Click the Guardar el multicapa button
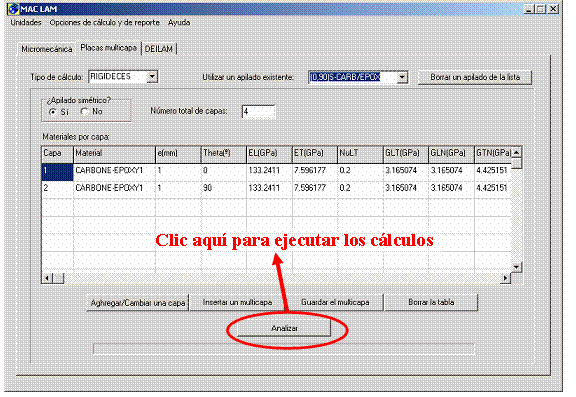The image size is (576, 397). 335,302
